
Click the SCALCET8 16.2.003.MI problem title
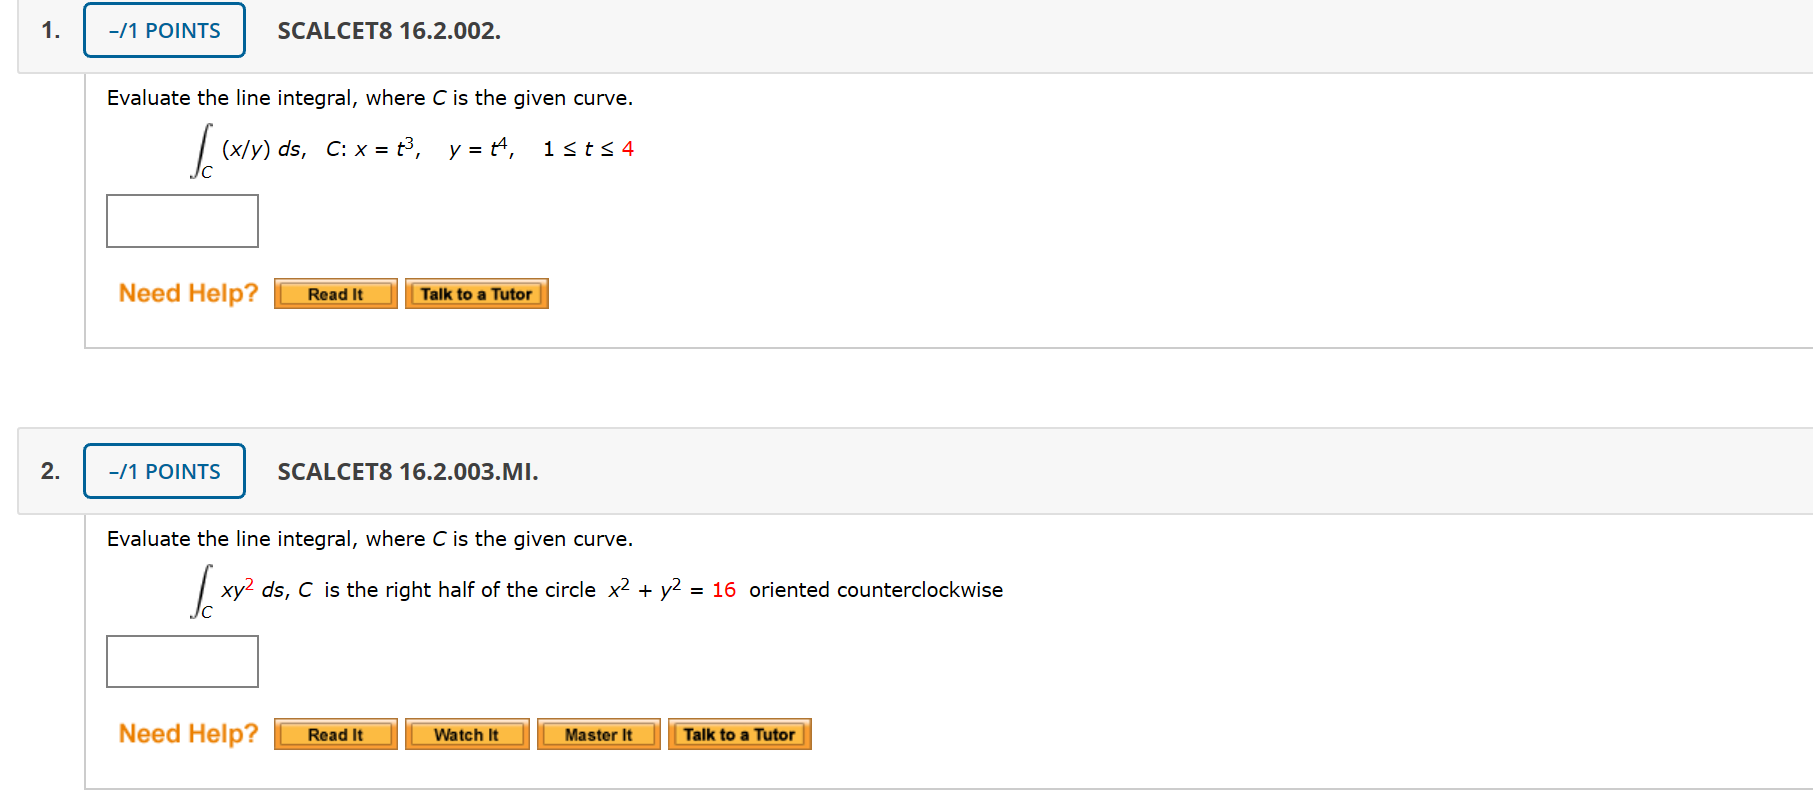(x=407, y=471)
